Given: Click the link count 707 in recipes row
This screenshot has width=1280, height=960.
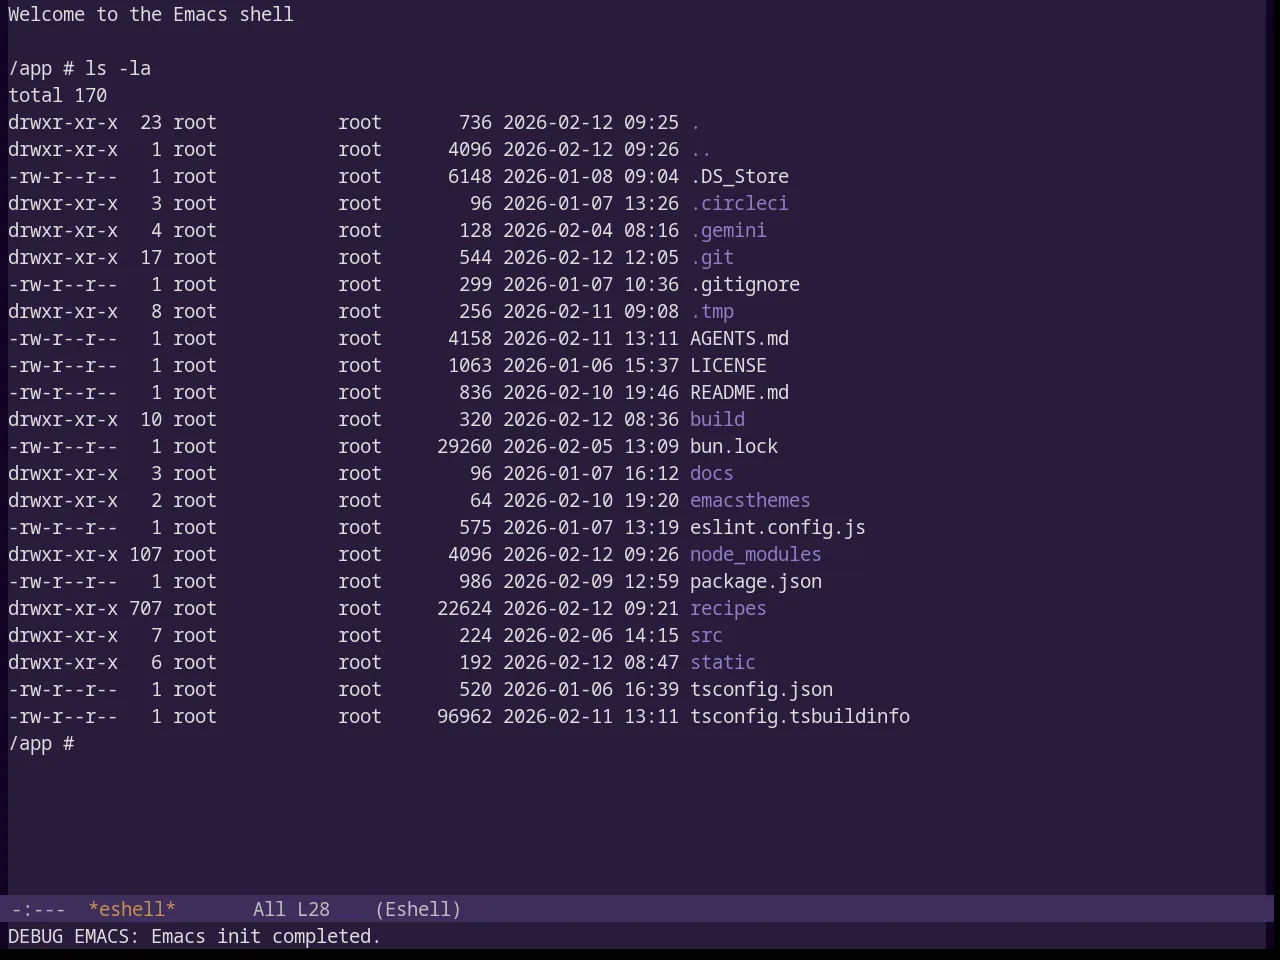Looking at the screenshot, I should (x=145, y=608).
